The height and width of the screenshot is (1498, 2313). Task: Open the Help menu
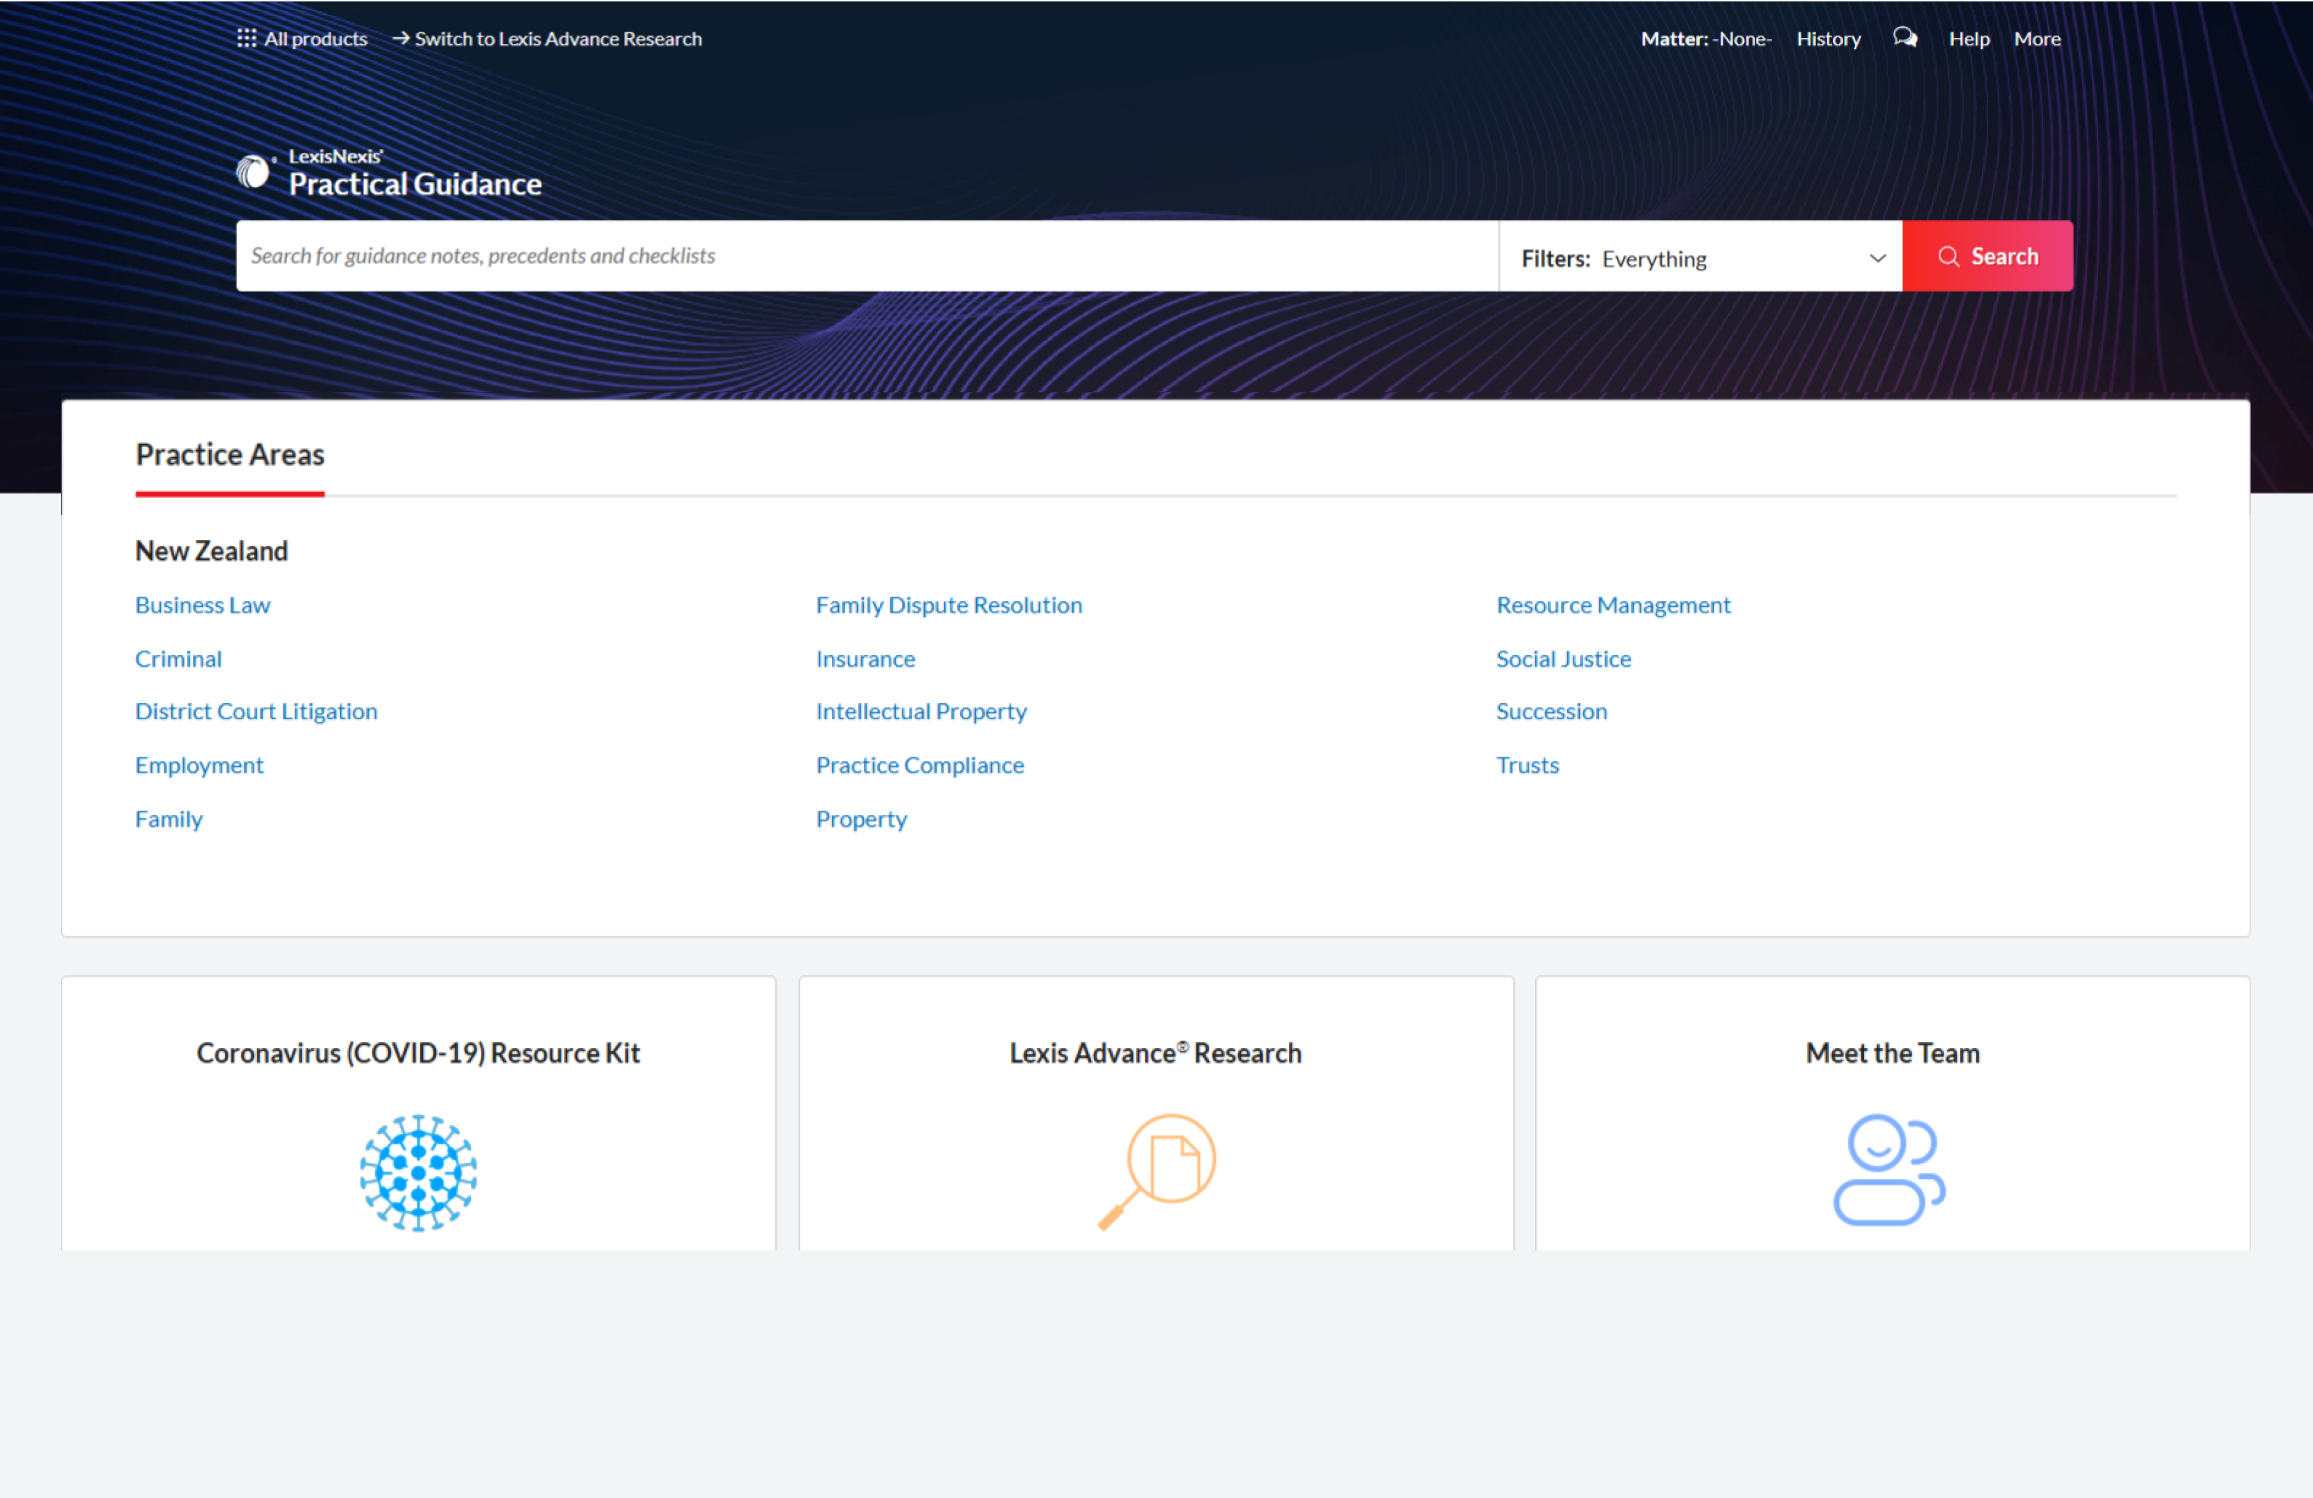[x=1968, y=38]
